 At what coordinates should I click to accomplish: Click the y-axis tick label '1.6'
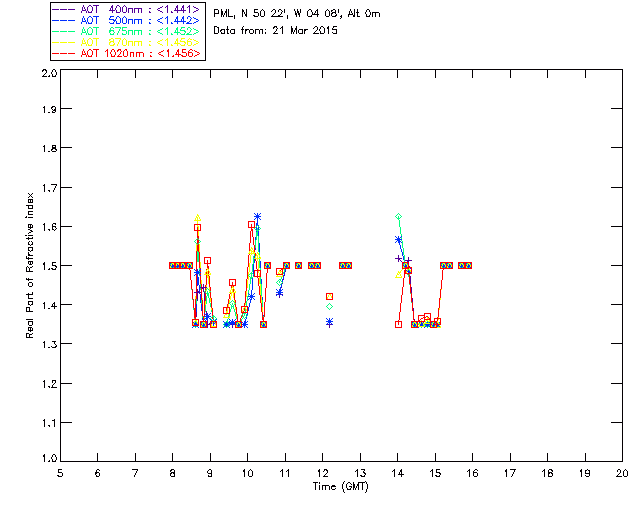pos(49,227)
